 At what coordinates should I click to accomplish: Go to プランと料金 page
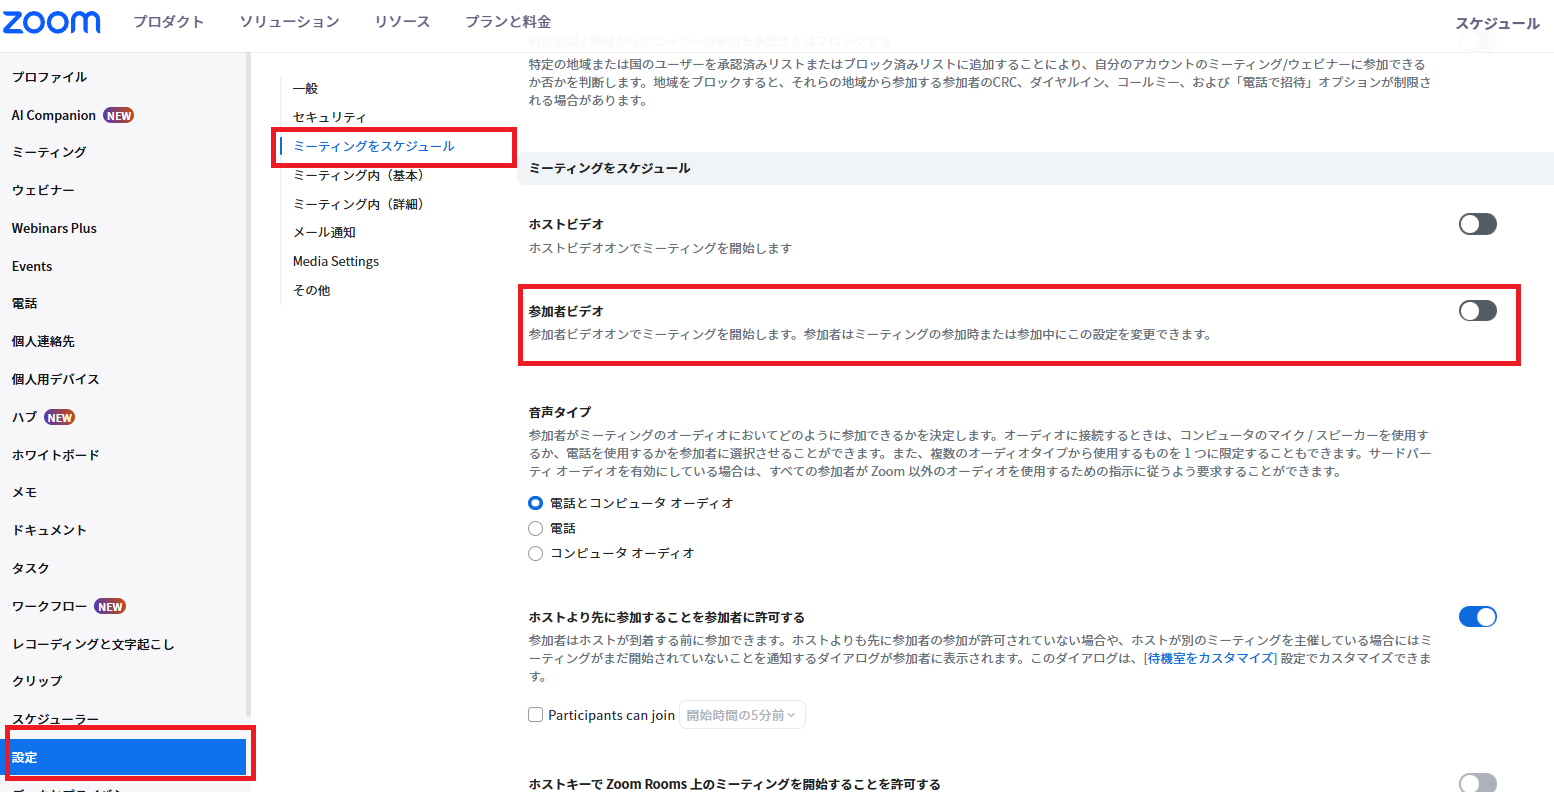click(507, 22)
